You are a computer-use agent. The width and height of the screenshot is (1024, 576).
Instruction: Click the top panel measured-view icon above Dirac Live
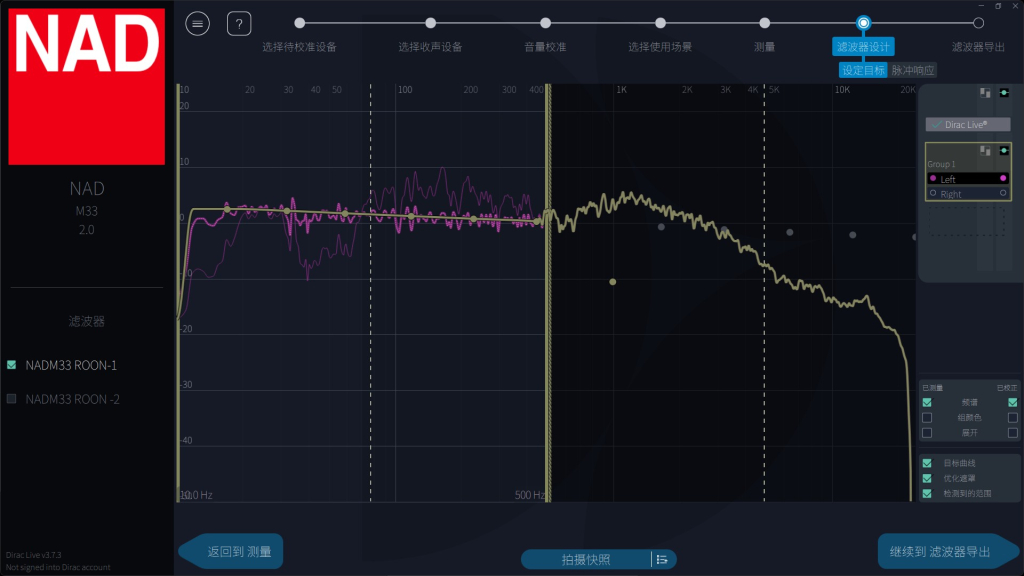click(x=985, y=93)
